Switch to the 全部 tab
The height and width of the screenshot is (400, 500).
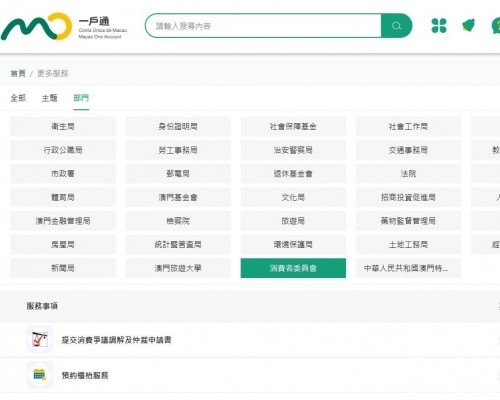coord(18,98)
